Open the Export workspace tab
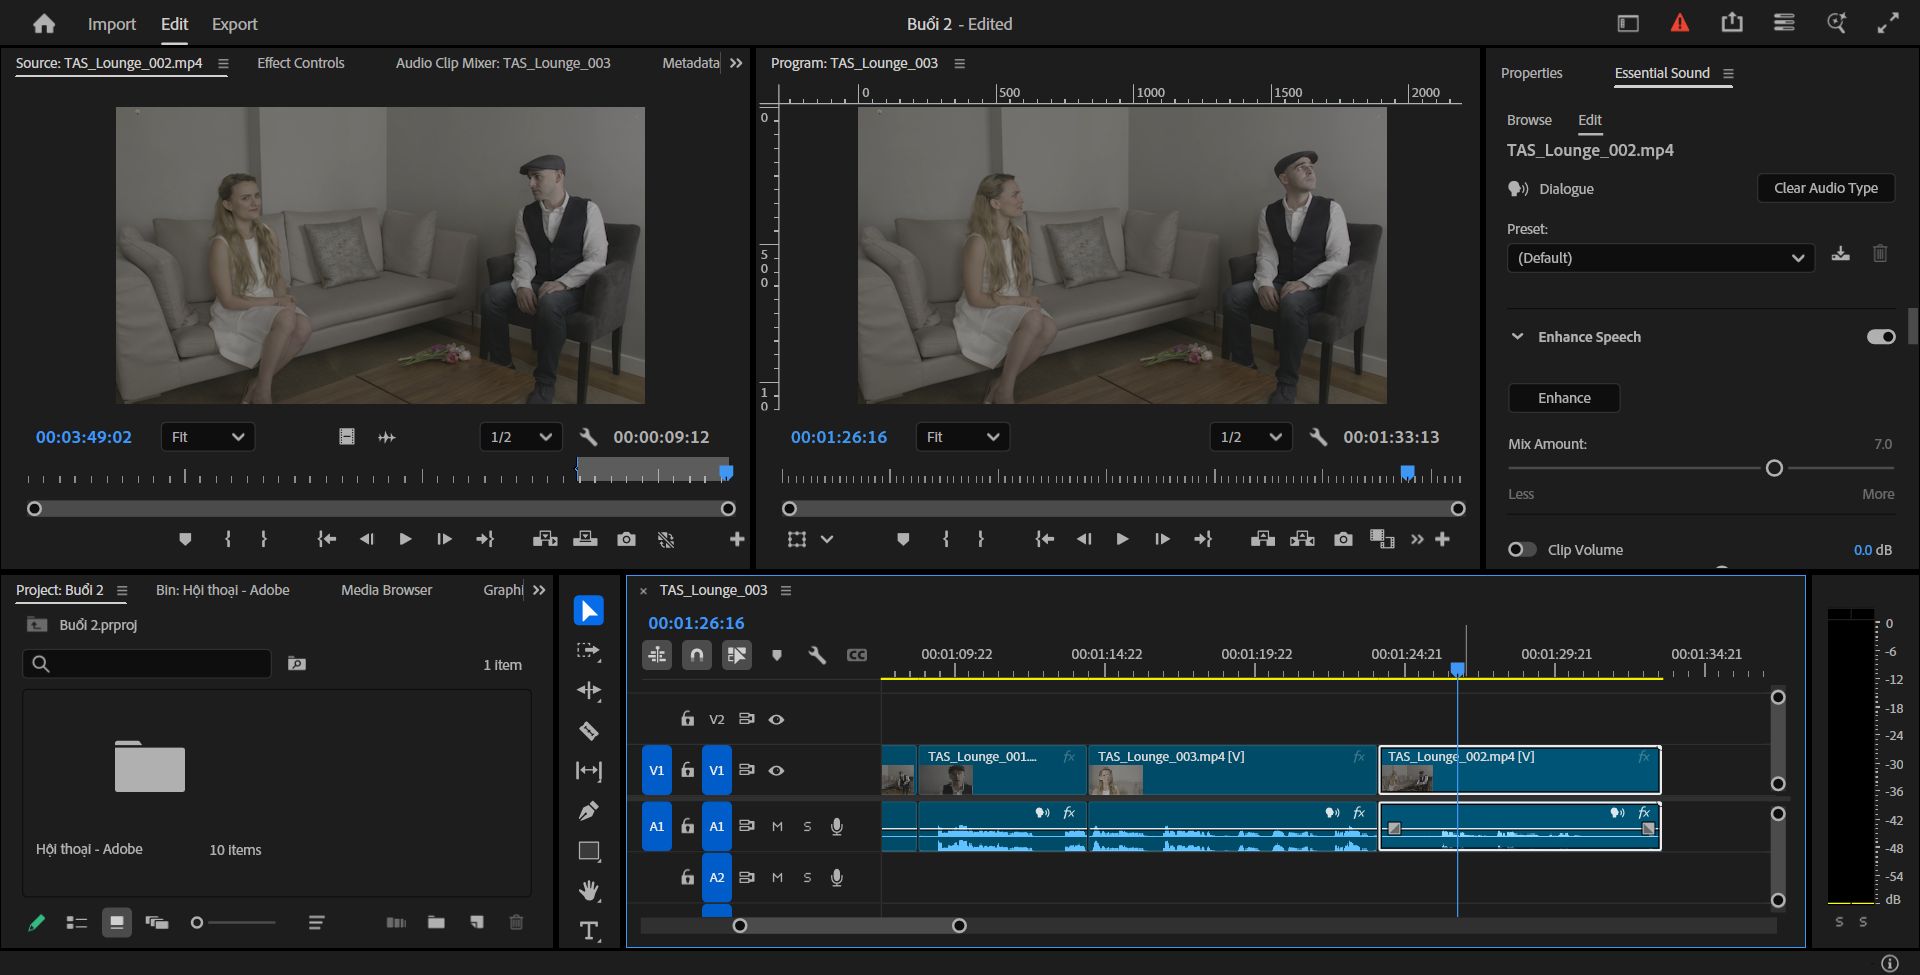This screenshot has height=975, width=1920. 234,24
